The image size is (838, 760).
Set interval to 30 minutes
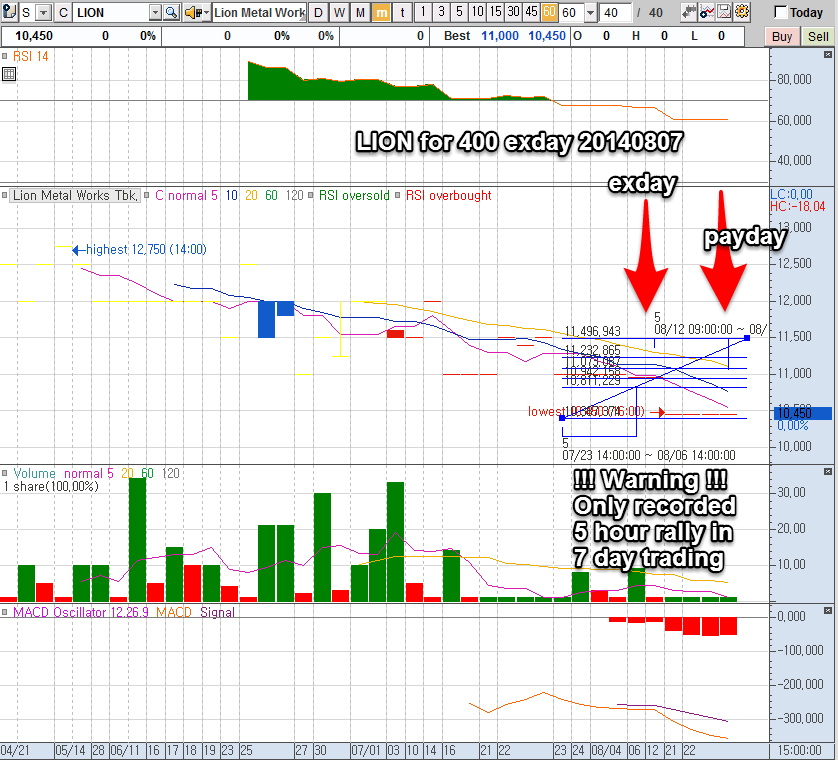[x=513, y=12]
